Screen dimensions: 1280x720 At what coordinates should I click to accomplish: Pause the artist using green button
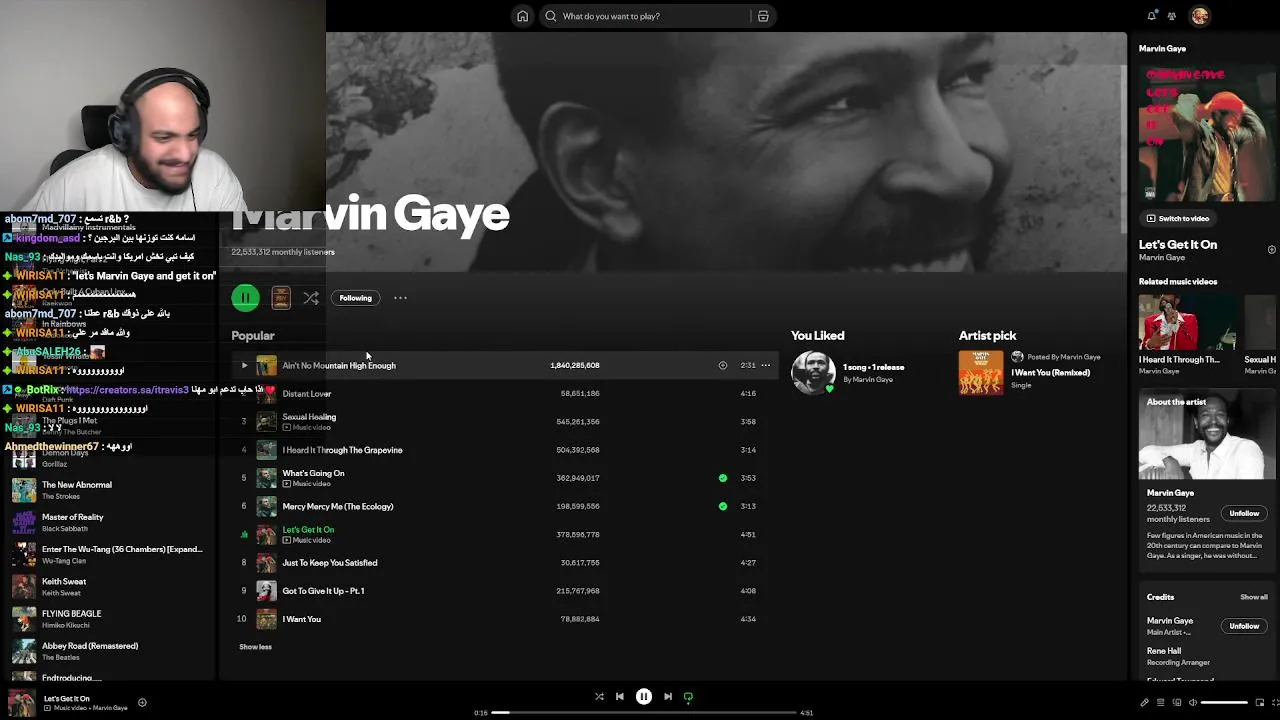tap(245, 298)
